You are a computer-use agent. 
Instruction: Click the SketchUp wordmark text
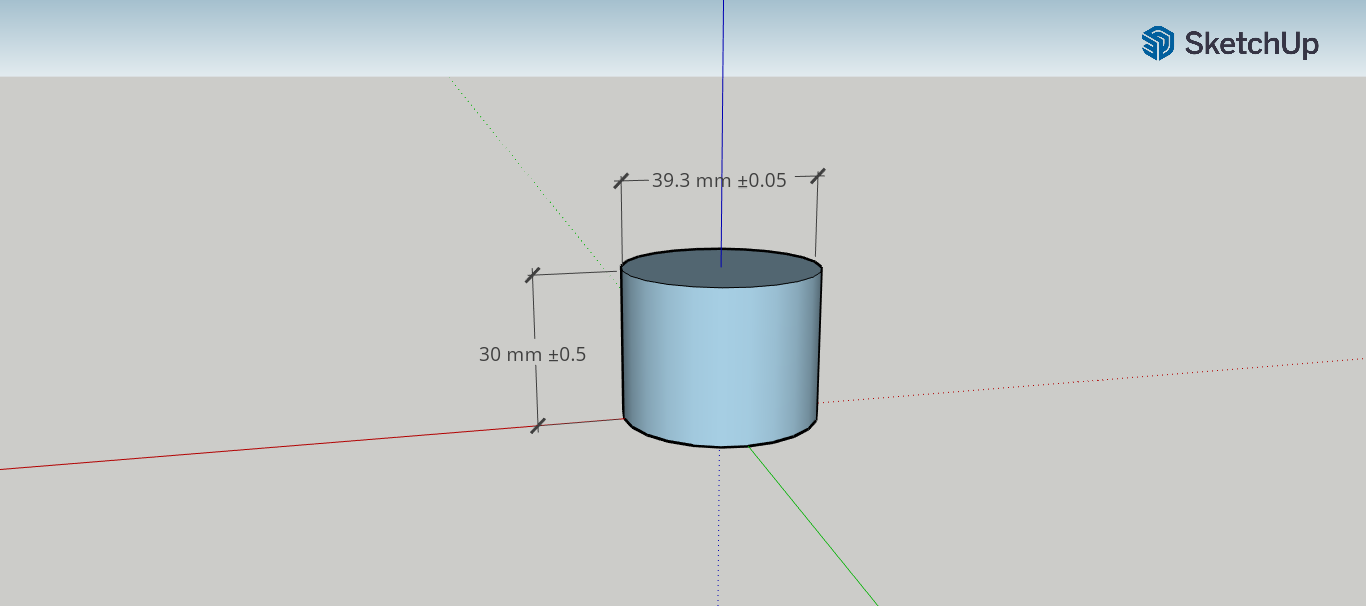pyautogui.click(x=1251, y=44)
